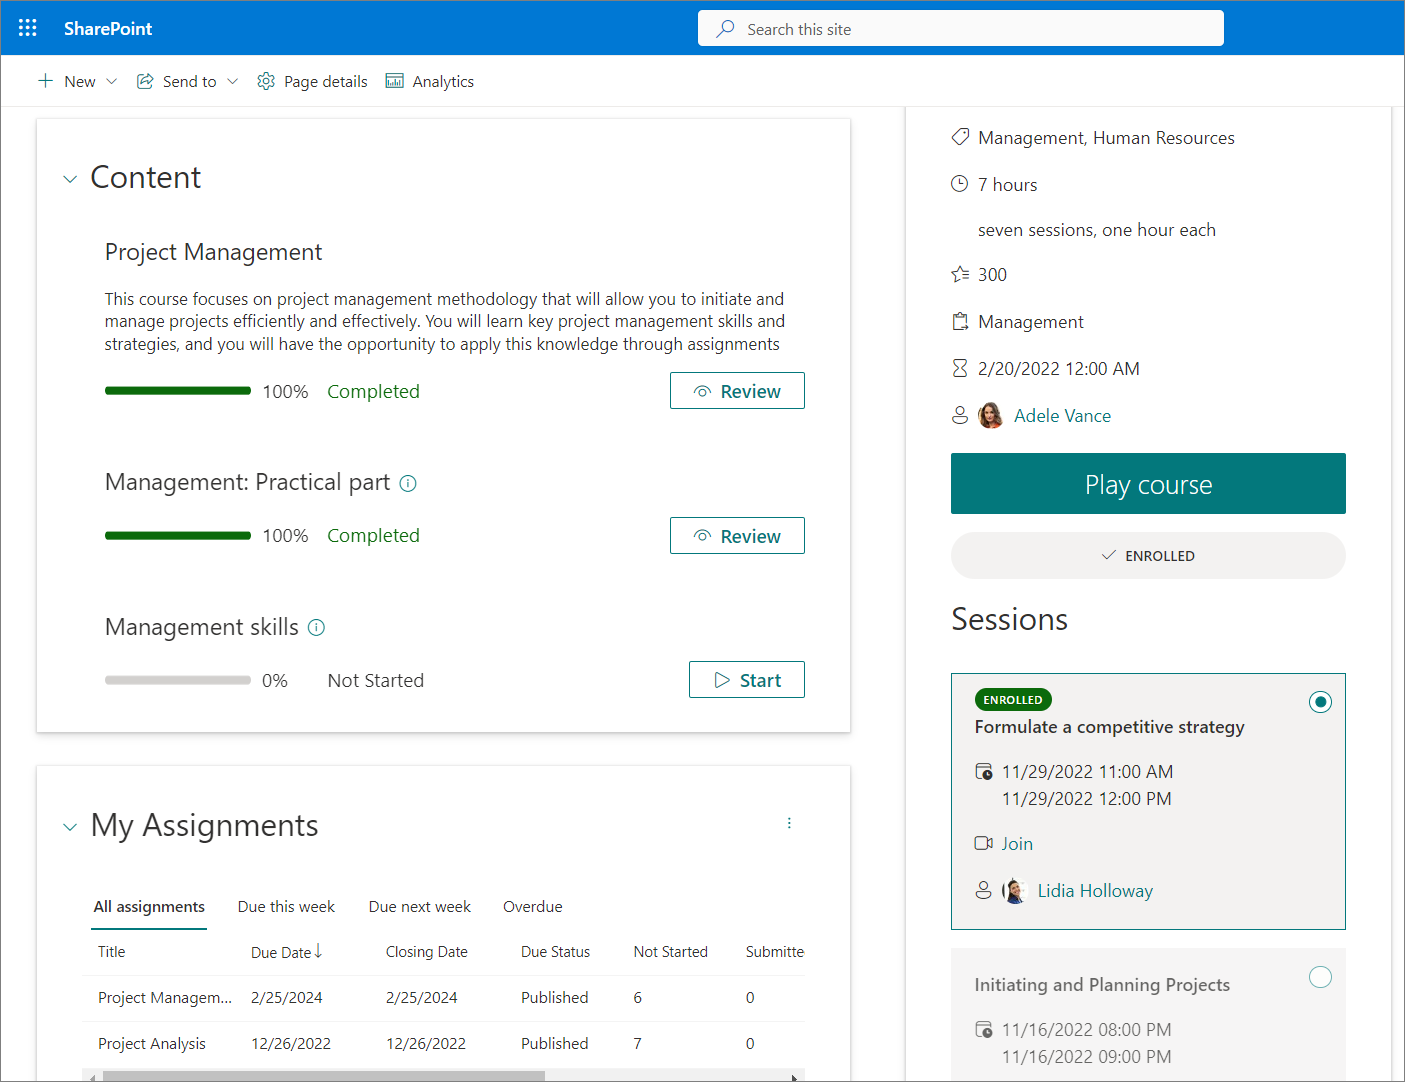
Task: Open My Assignments more options menu
Action: coord(789,823)
